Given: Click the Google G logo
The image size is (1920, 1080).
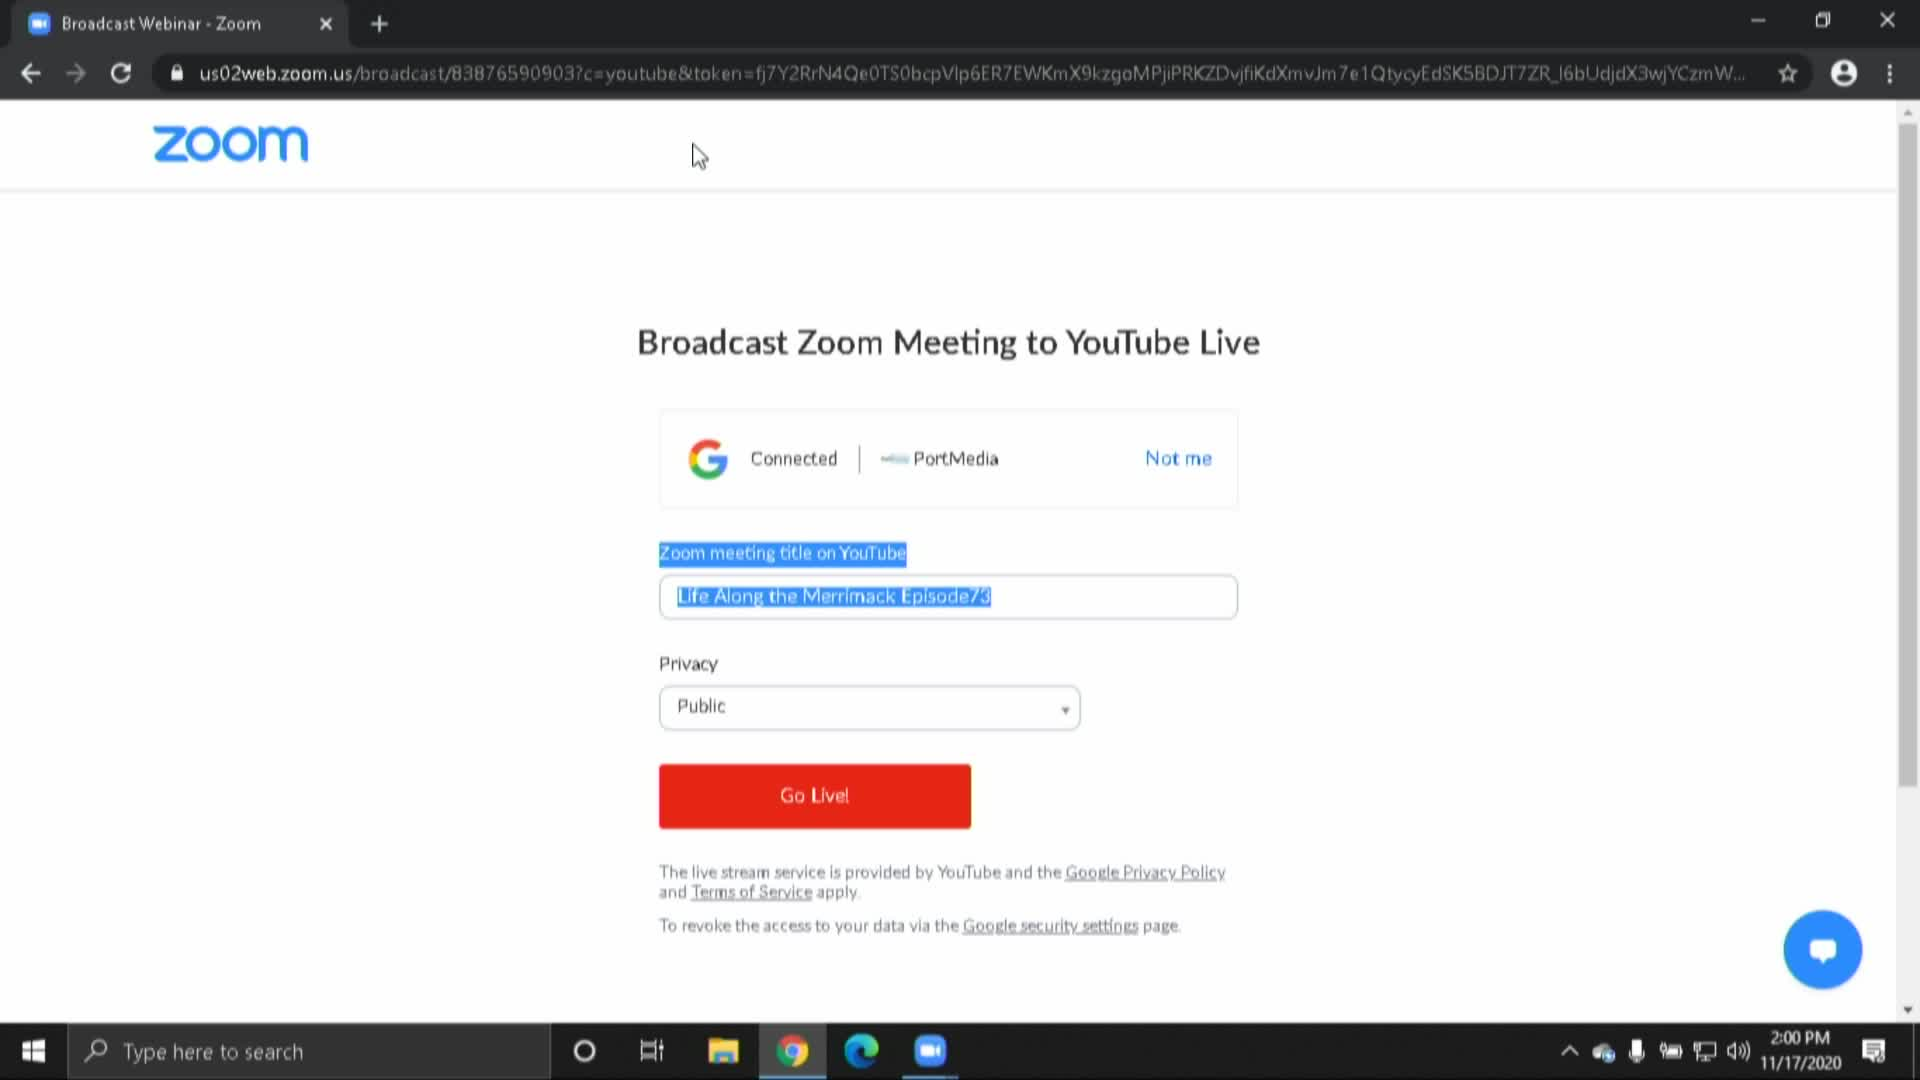Looking at the screenshot, I should click(x=708, y=459).
